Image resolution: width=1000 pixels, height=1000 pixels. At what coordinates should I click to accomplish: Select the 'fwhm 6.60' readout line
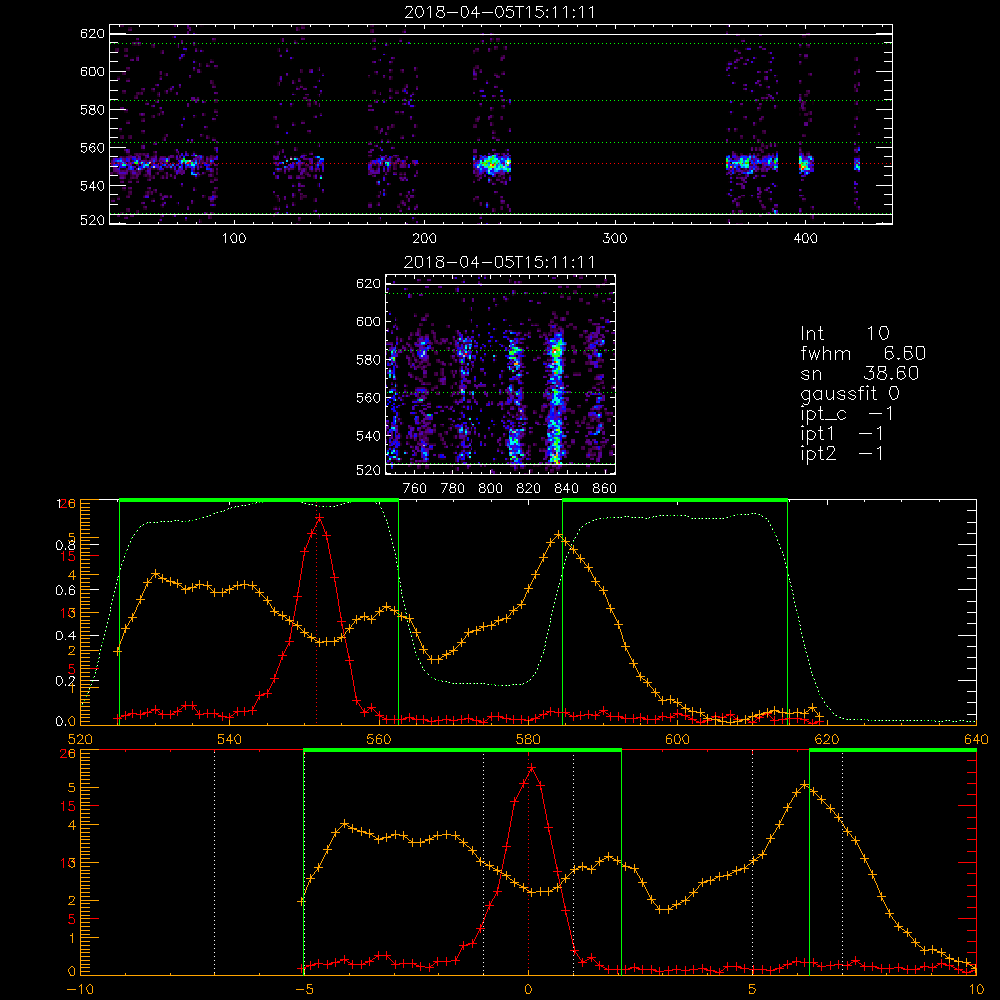(863, 353)
